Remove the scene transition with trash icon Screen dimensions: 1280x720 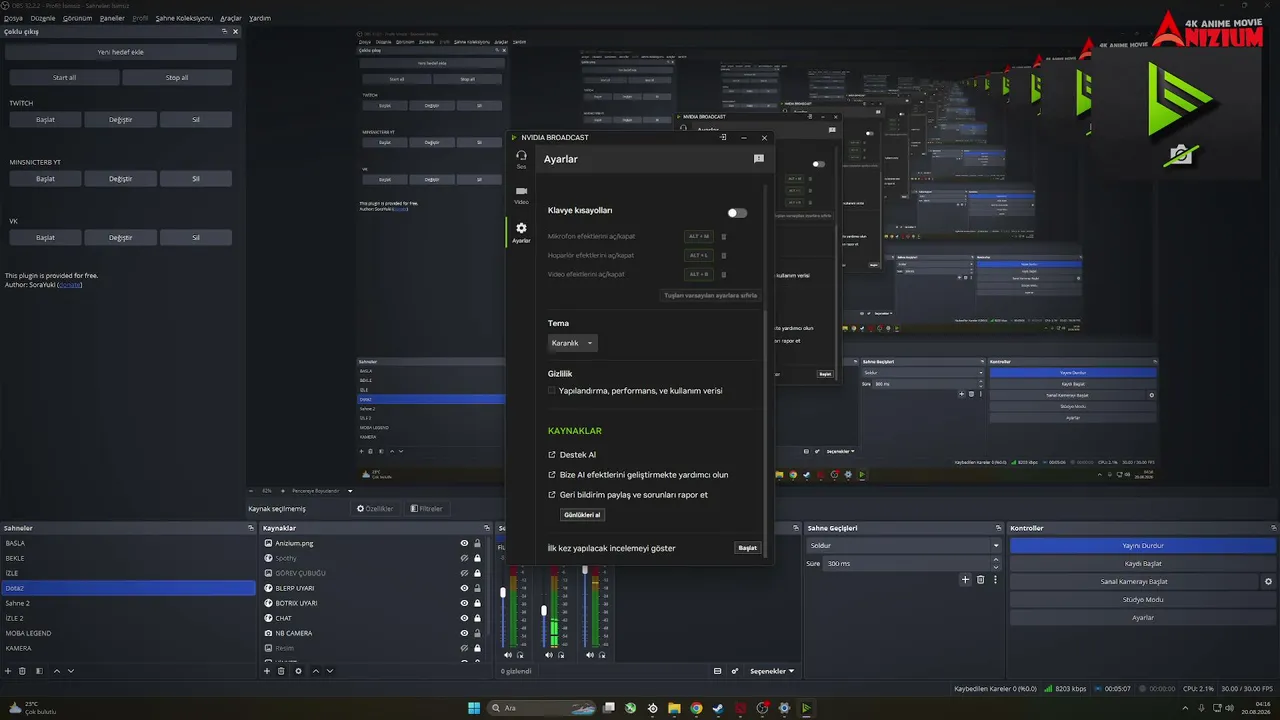pos(980,580)
